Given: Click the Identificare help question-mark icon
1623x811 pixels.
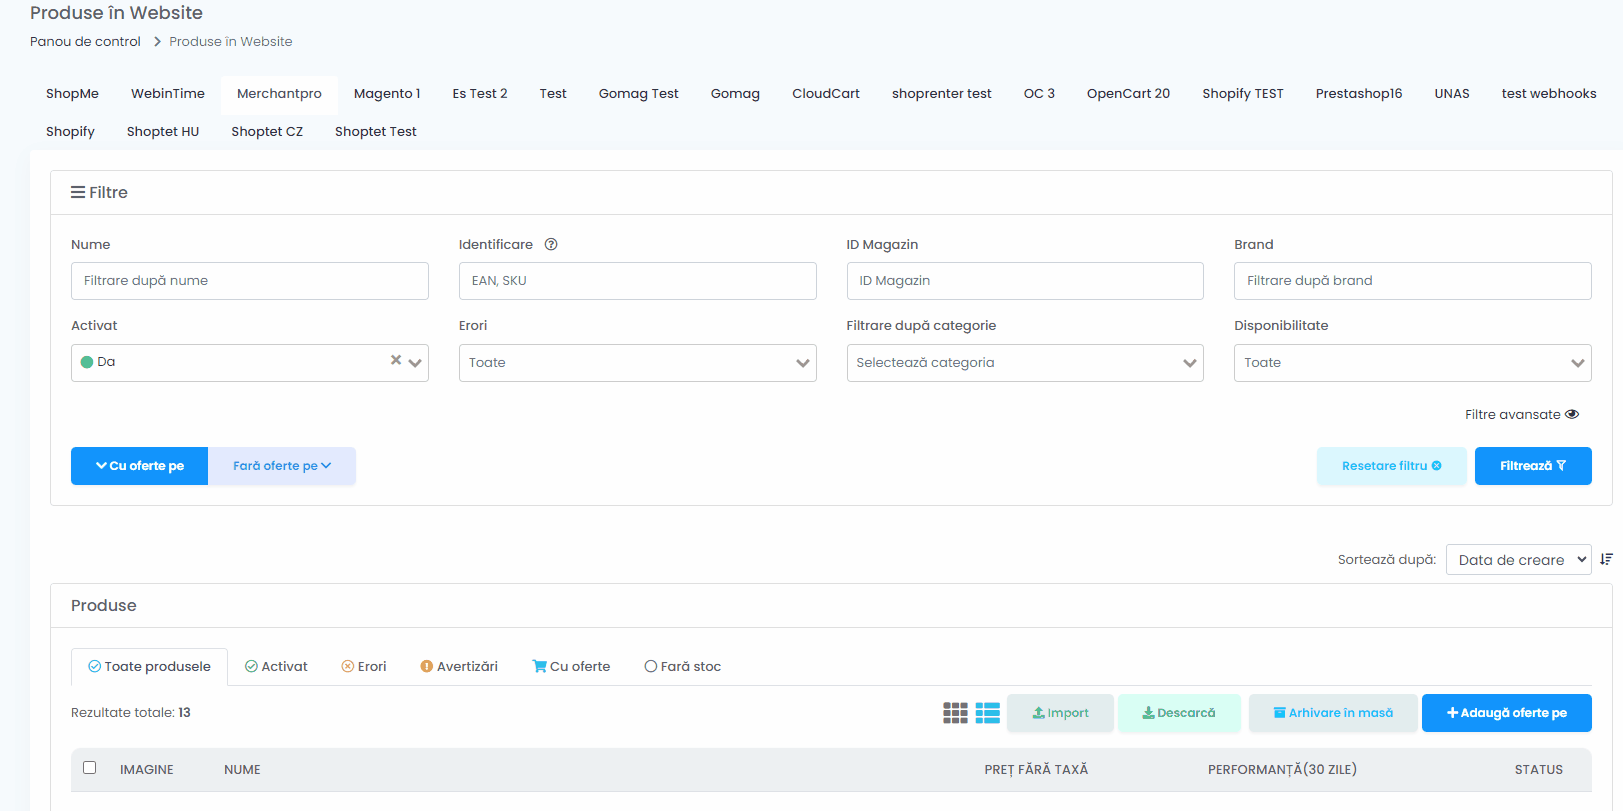Looking at the screenshot, I should point(551,244).
